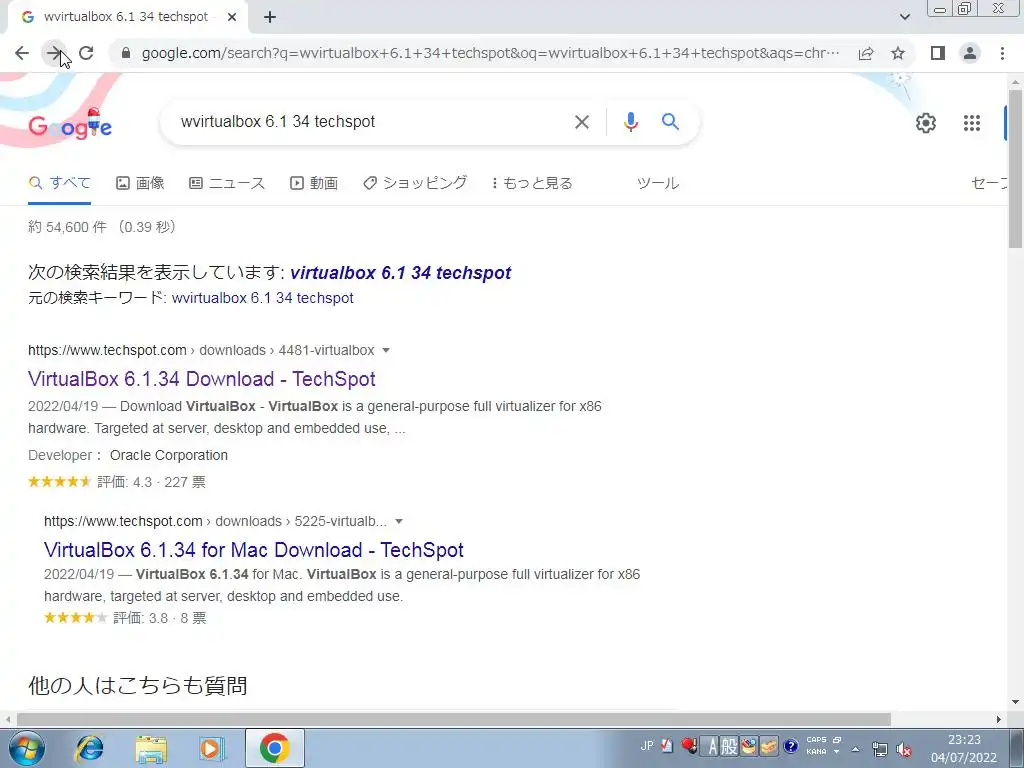Click the techspot.com 4481-virtualbox URL text
The width and height of the screenshot is (1024, 768).
pyautogui.click(x=201, y=350)
